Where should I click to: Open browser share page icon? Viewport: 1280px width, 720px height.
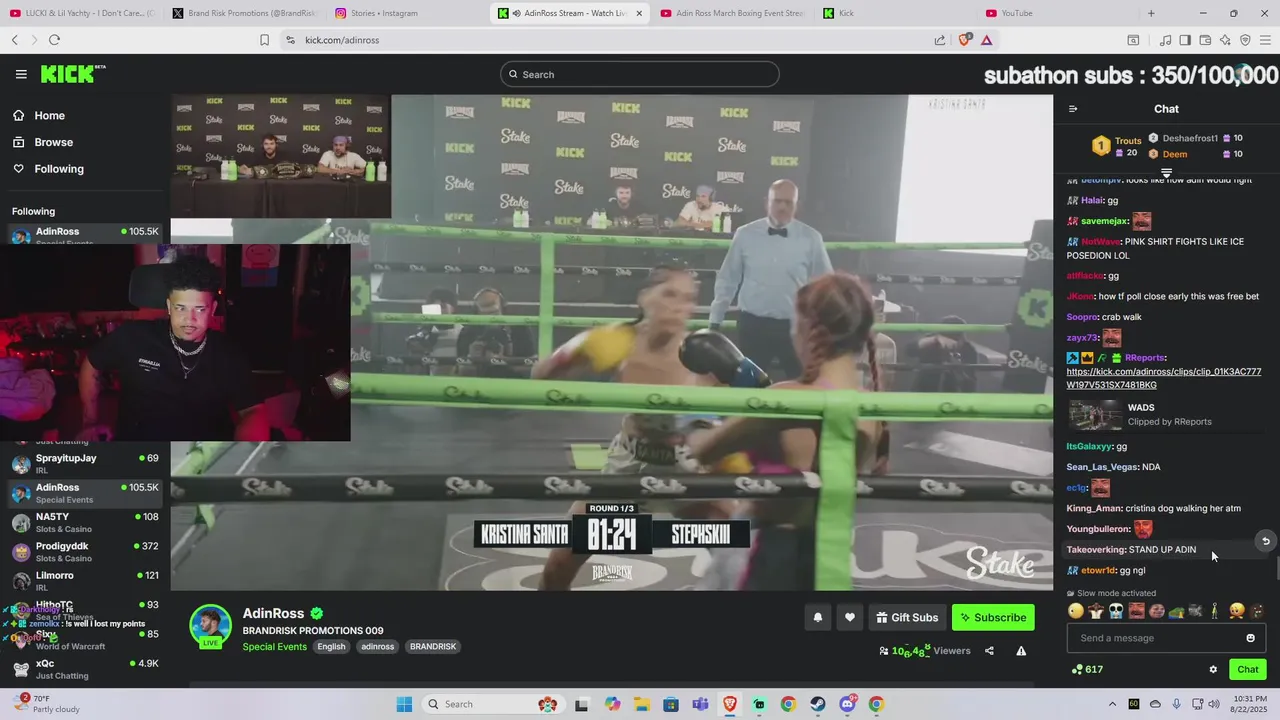[x=940, y=40]
